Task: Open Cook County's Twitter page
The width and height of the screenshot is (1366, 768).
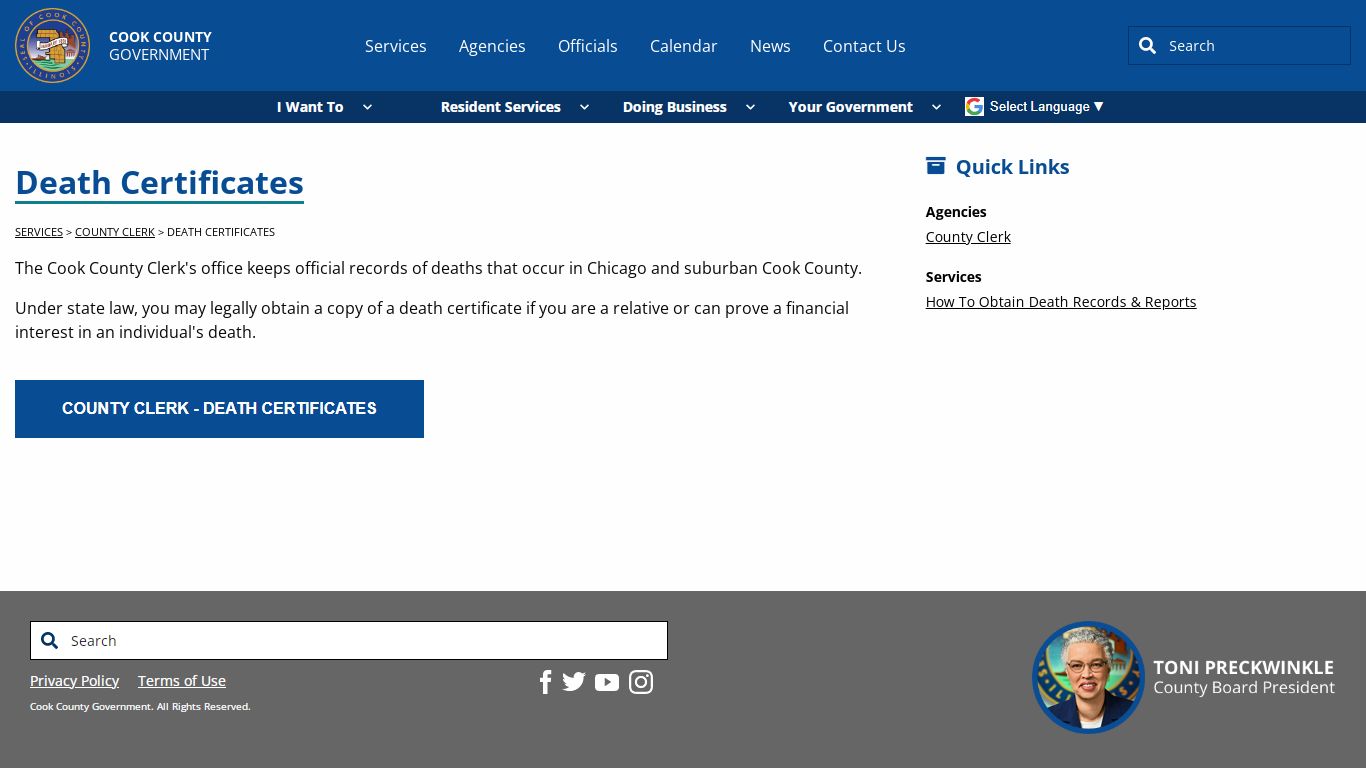Action: 573,682
